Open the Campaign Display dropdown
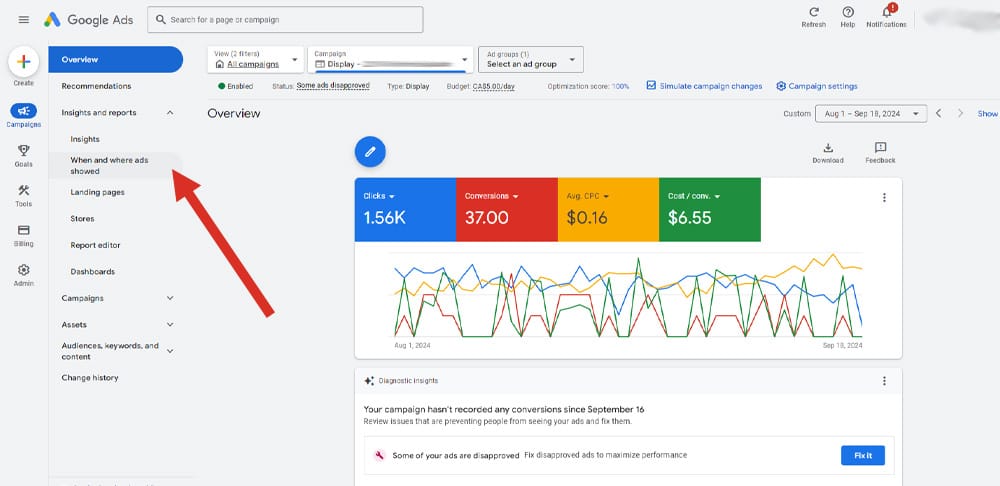 point(390,59)
